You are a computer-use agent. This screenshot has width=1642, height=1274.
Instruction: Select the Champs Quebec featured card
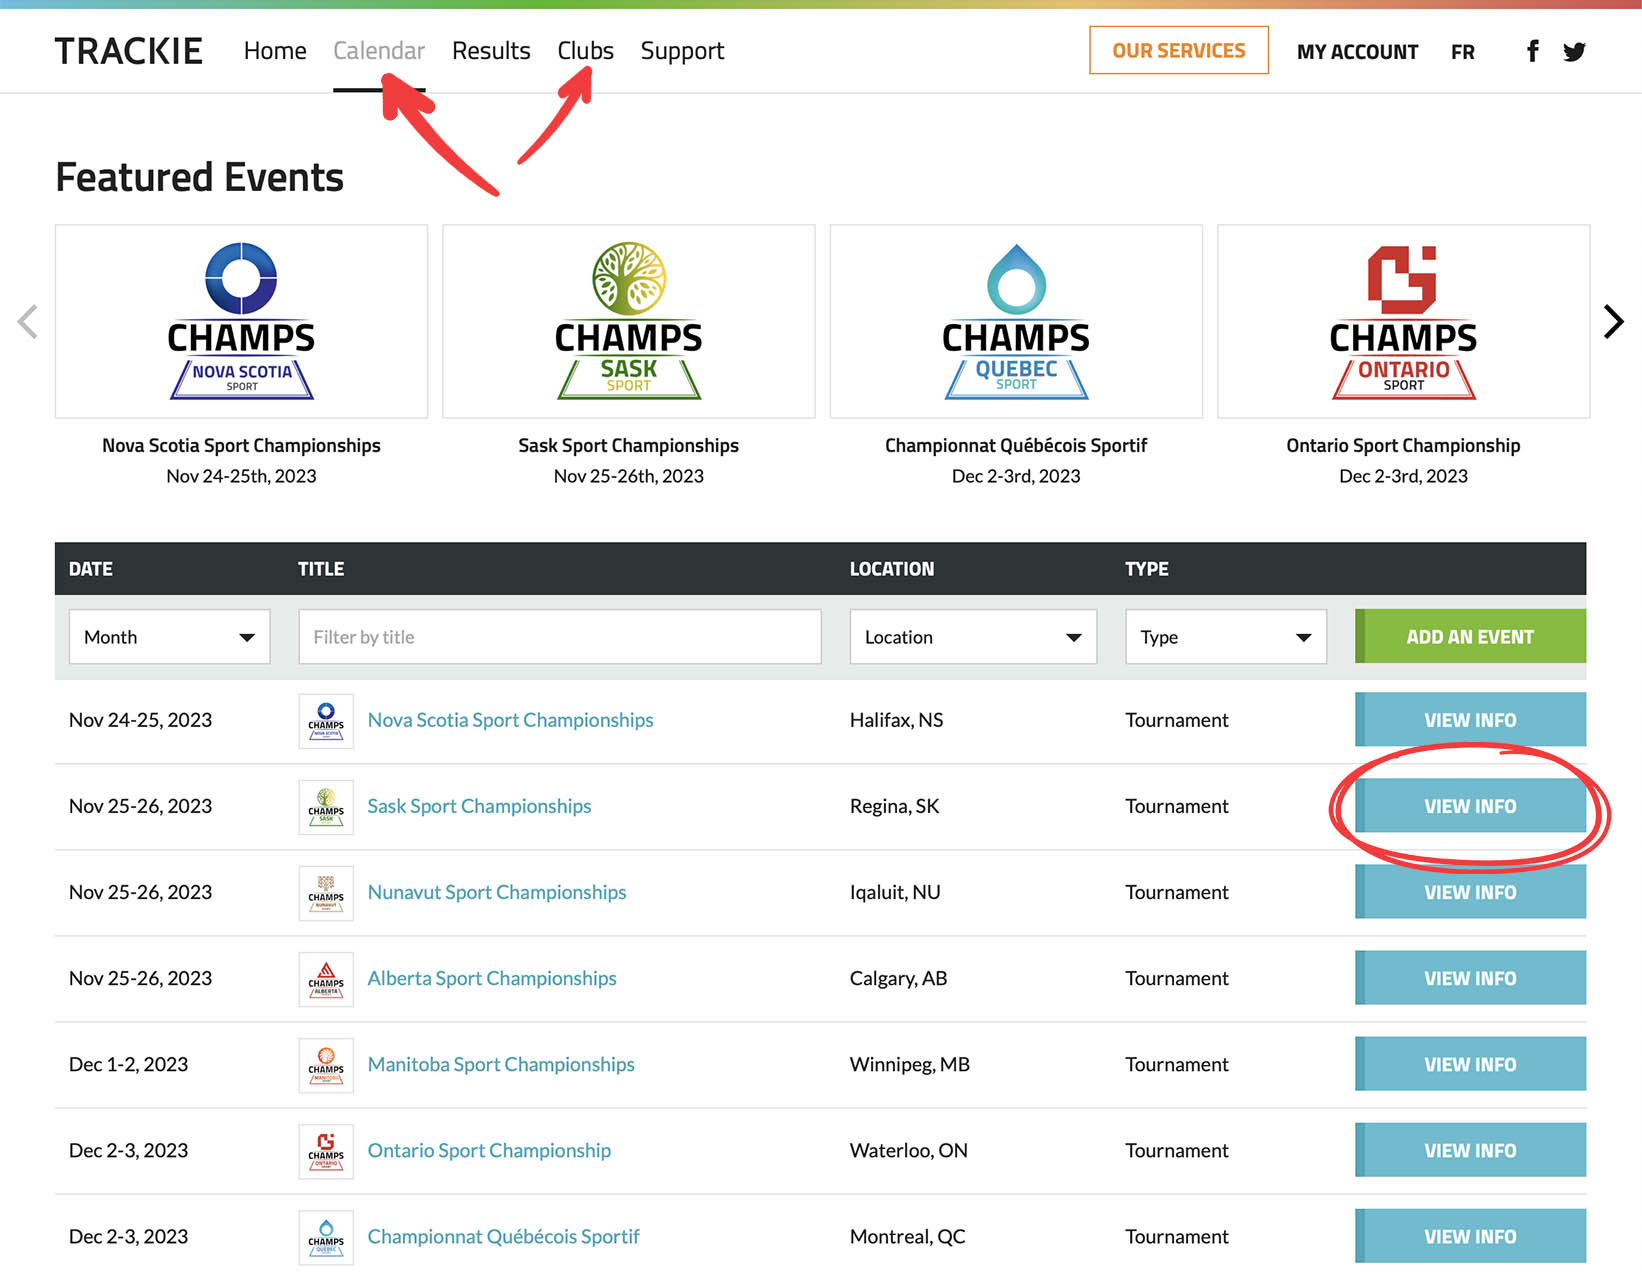[1016, 322]
